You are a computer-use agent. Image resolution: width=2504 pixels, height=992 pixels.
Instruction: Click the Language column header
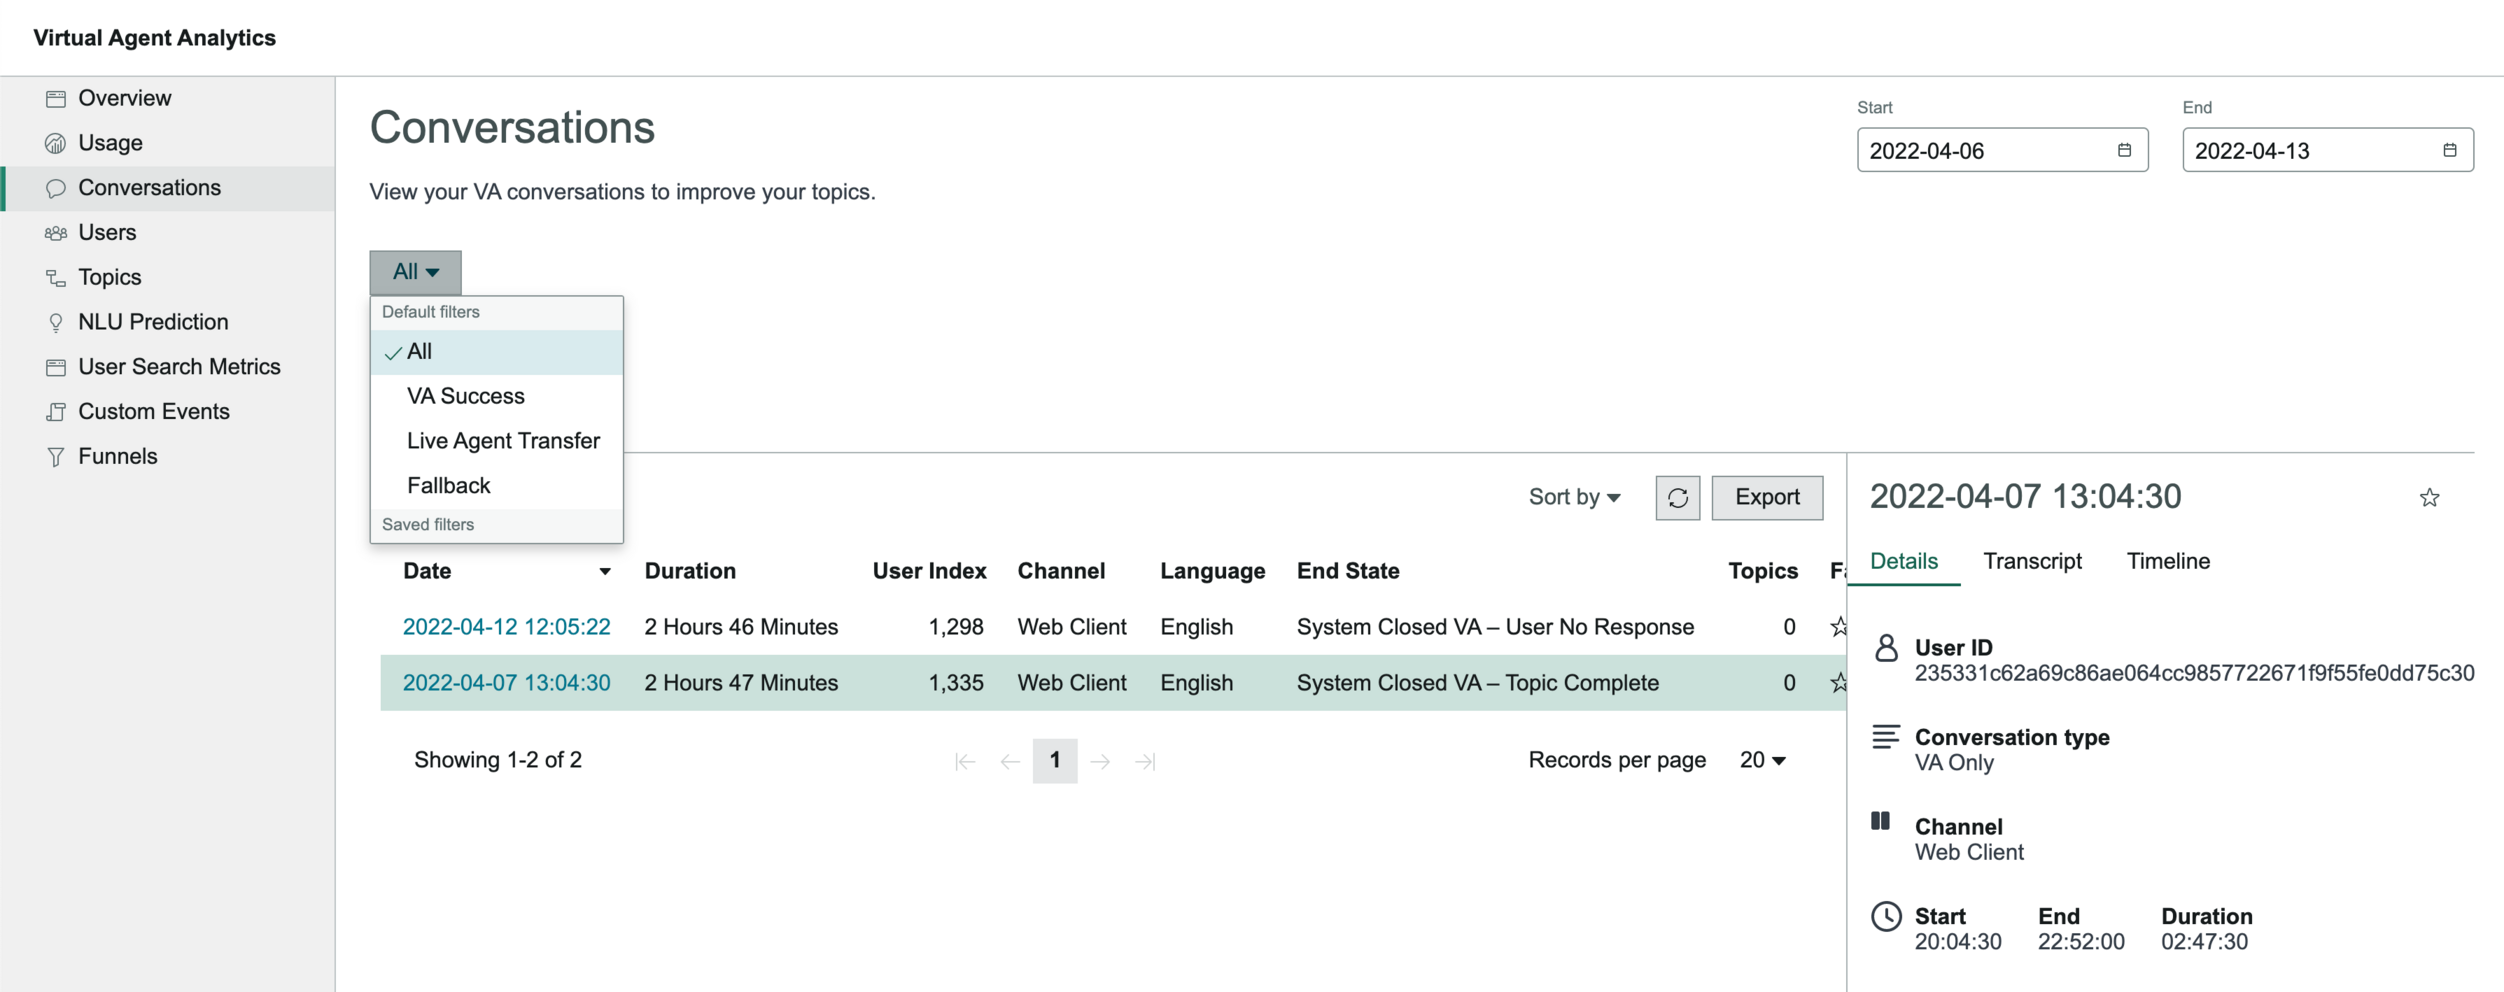coord(1212,572)
